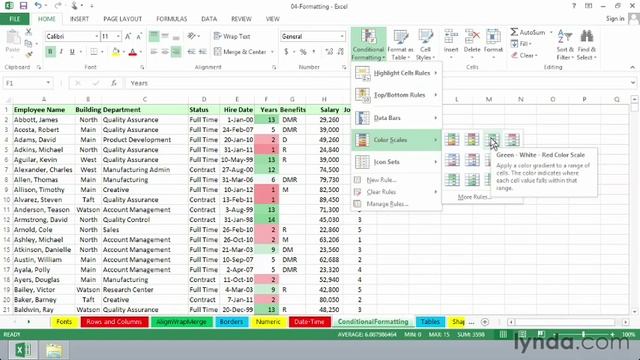The height and width of the screenshot is (360, 640).
Task: Click the Fill Color bucket icon
Action: click(x=116, y=52)
